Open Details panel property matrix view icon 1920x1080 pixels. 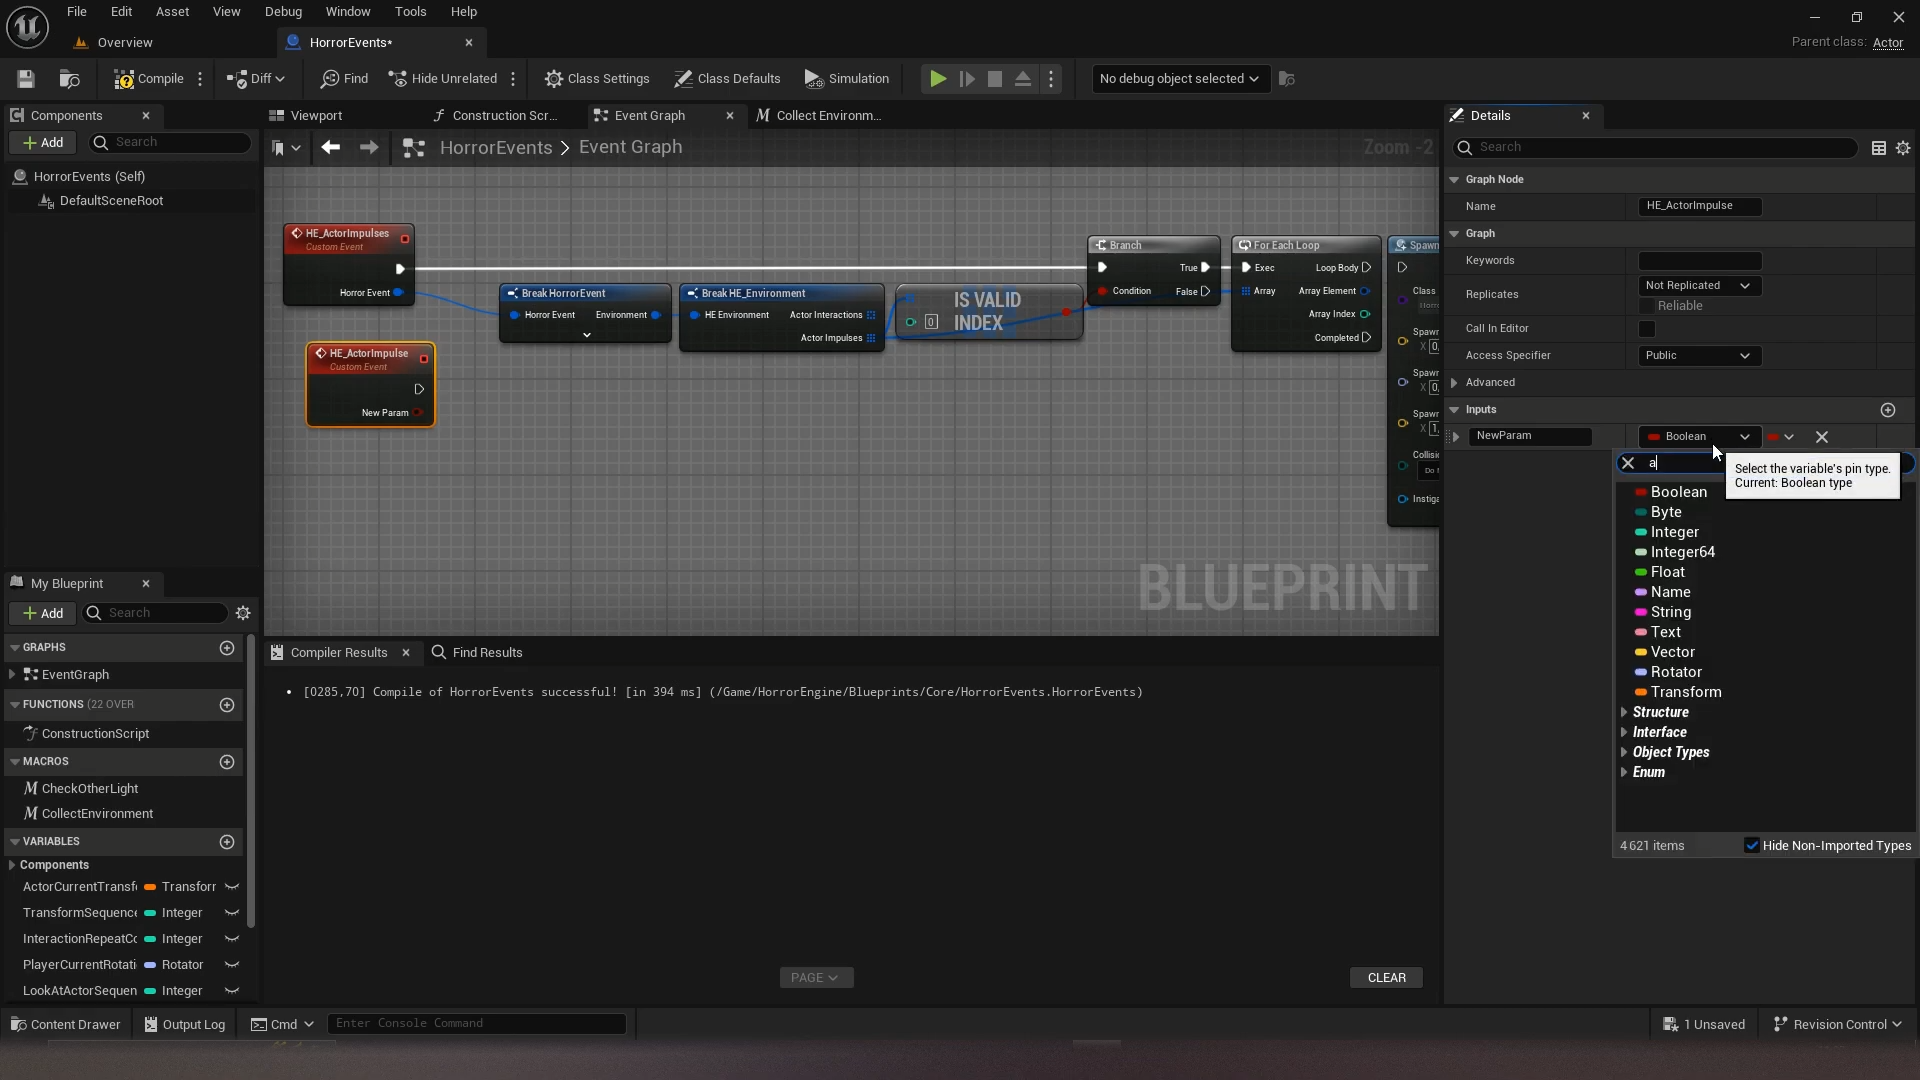[x=1879, y=148]
